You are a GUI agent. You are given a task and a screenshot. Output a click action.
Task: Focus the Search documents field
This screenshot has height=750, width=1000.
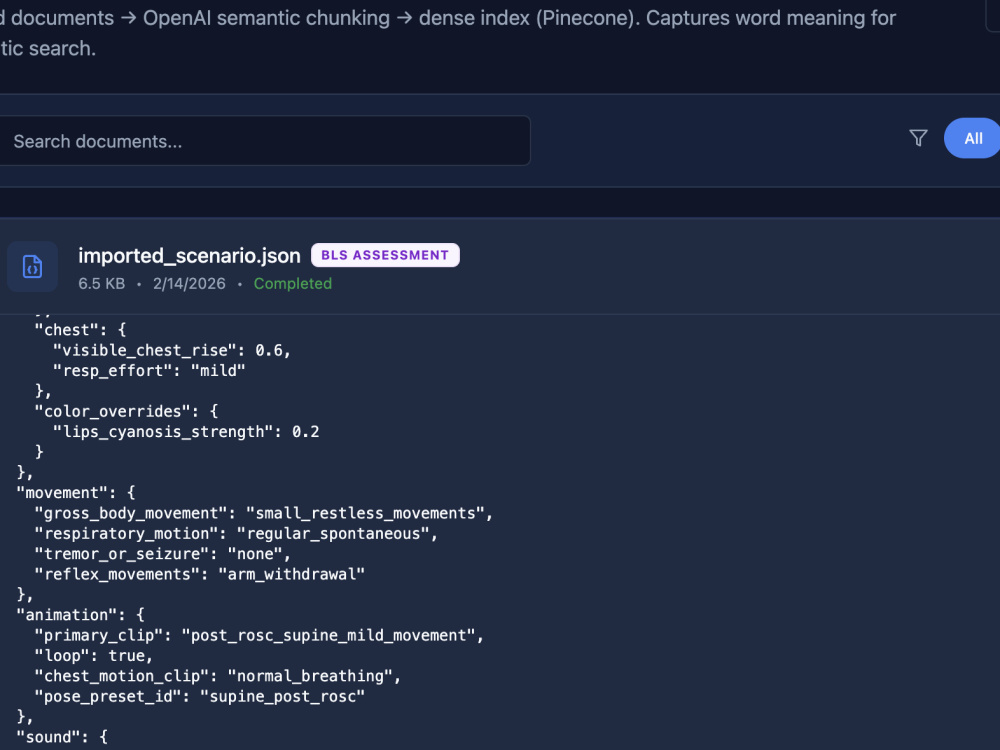click(x=264, y=141)
